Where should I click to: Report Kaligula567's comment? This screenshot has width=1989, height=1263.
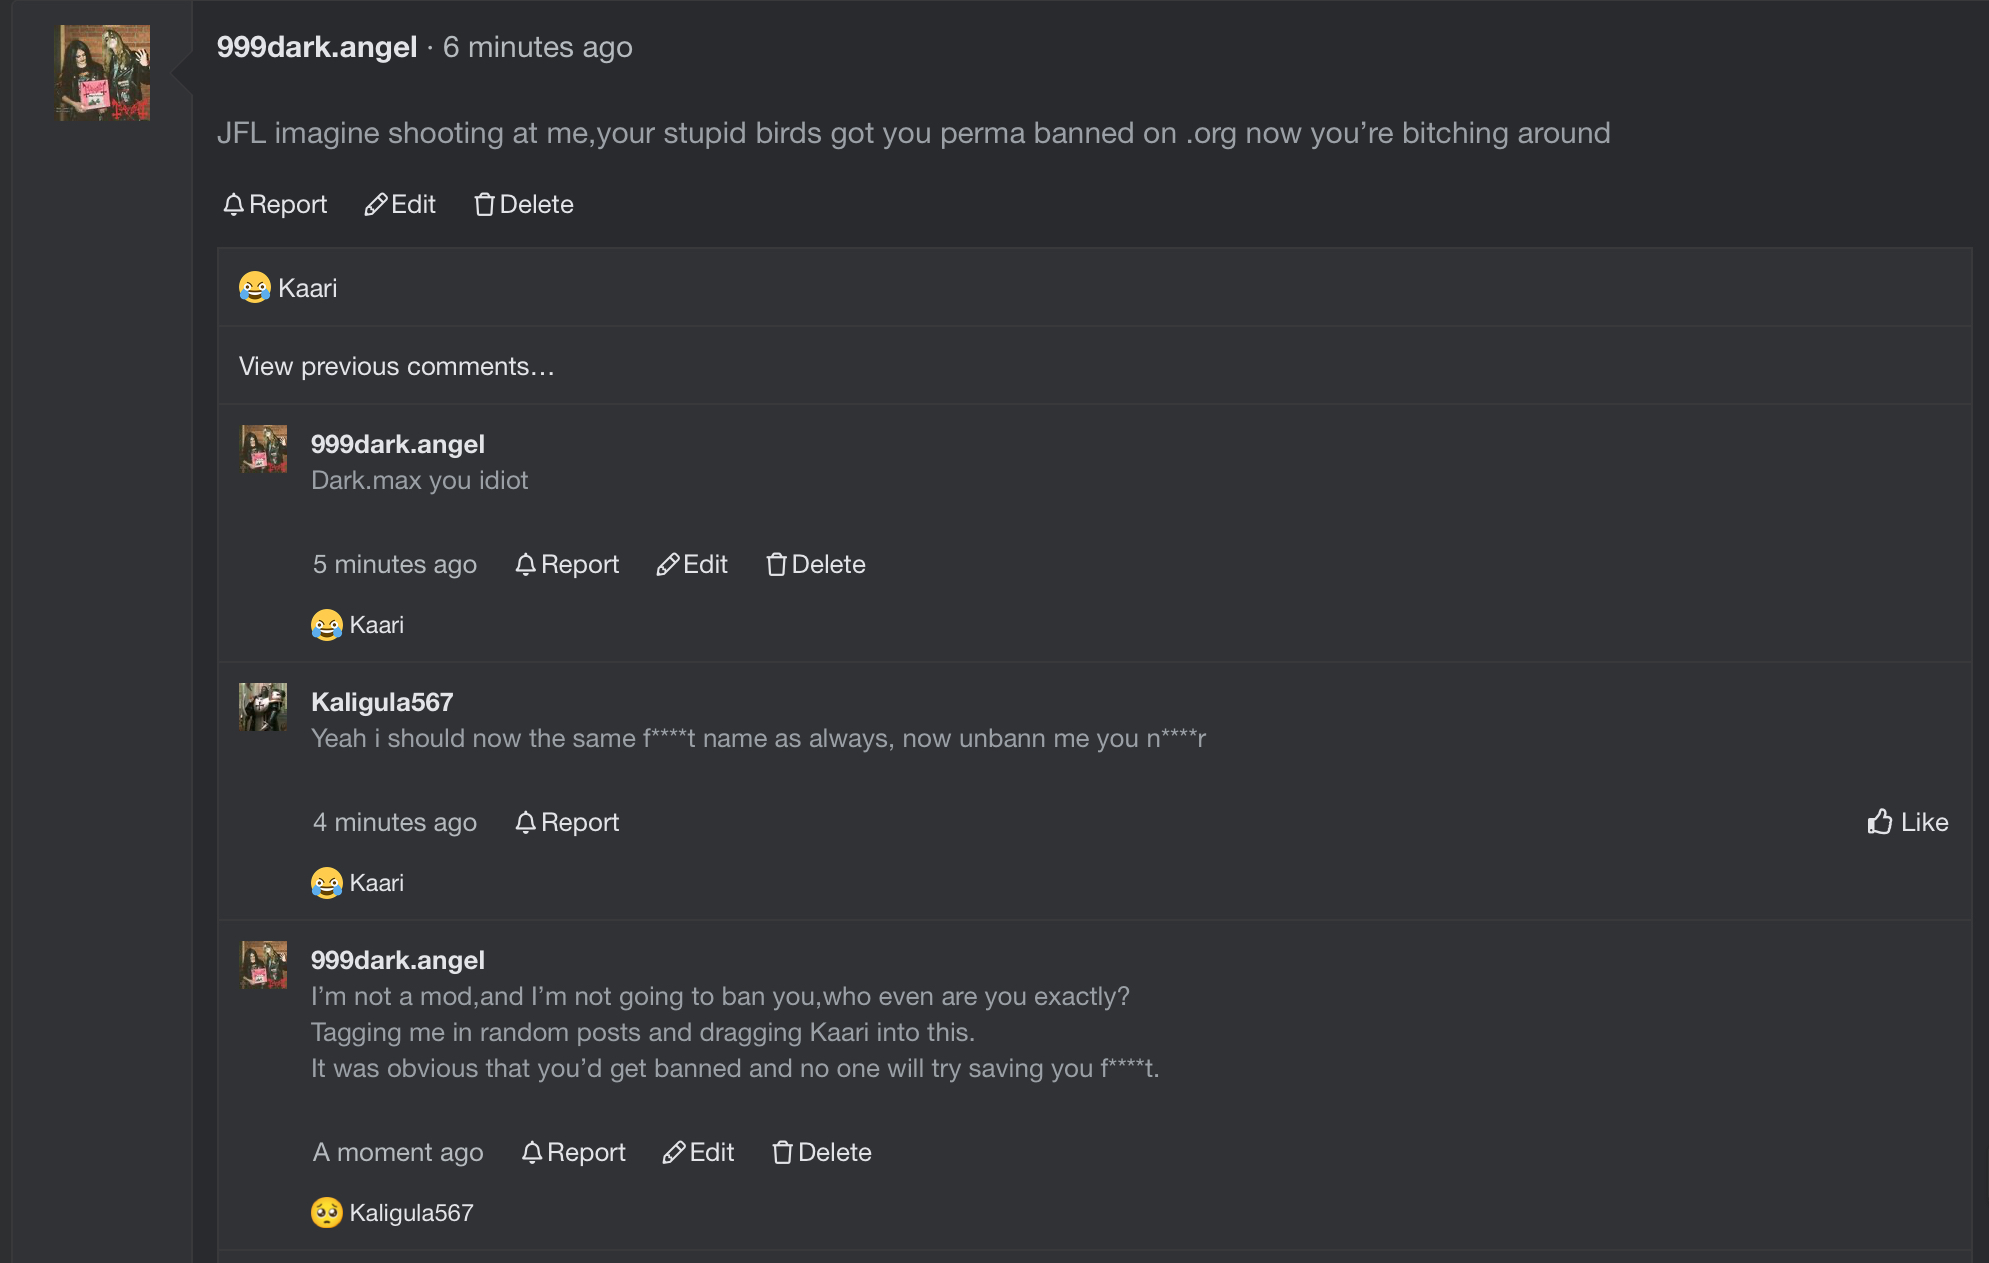(x=567, y=823)
